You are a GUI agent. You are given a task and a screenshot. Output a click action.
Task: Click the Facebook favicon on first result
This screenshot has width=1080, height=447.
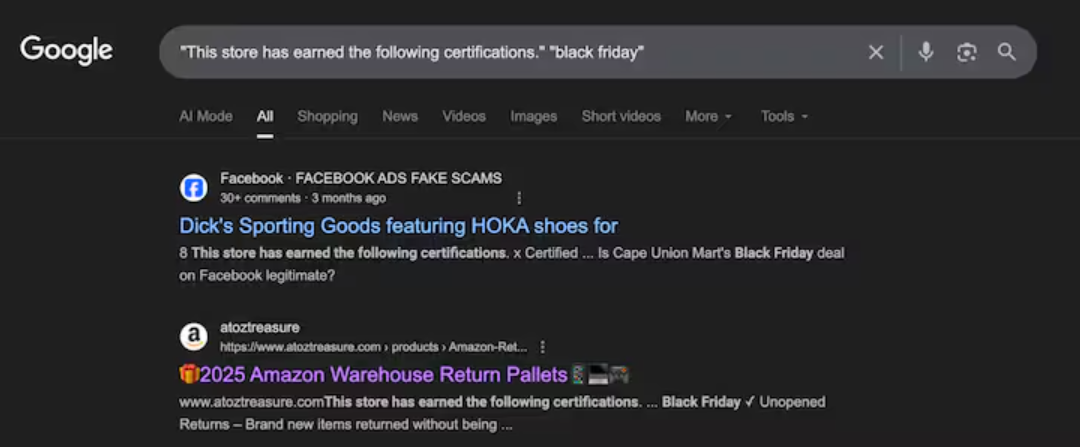(193, 187)
